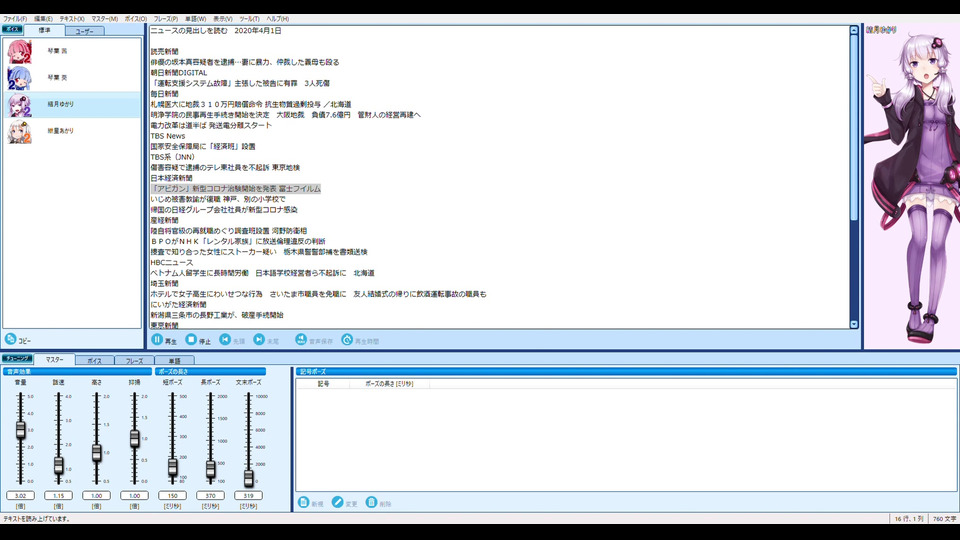Image resolution: width=960 pixels, height=540 pixels.
Task: Open the 単語(W) menu
Action: 195,19
